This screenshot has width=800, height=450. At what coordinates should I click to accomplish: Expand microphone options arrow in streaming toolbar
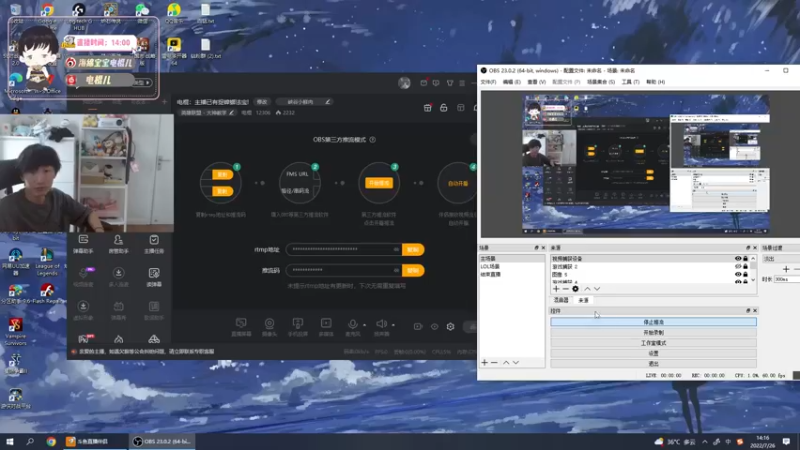pyautogui.click(x=364, y=325)
